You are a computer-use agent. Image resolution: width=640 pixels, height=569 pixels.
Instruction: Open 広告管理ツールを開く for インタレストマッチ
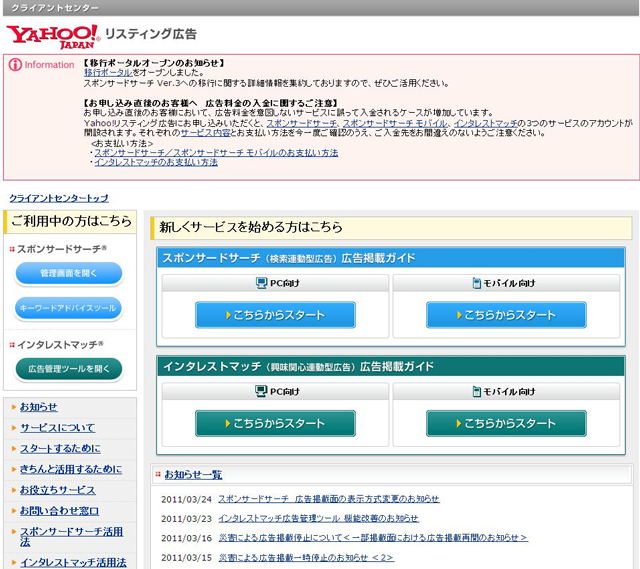[x=68, y=369]
